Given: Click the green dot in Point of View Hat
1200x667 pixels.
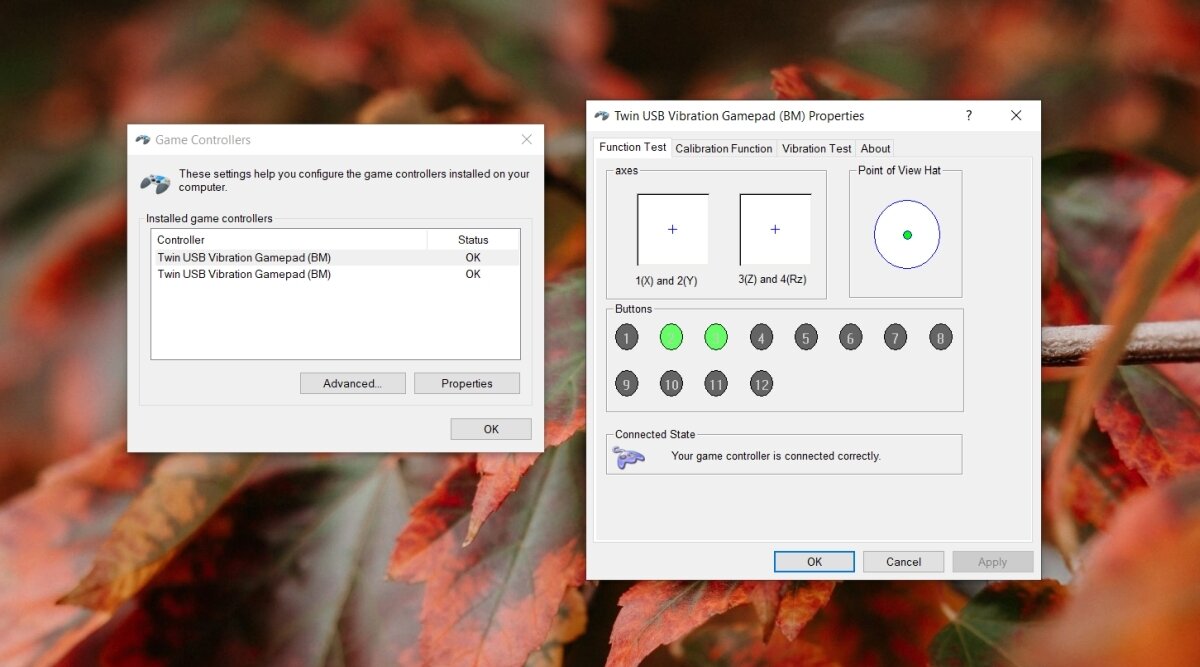Looking at the screenshot, I should coord(906,234).
